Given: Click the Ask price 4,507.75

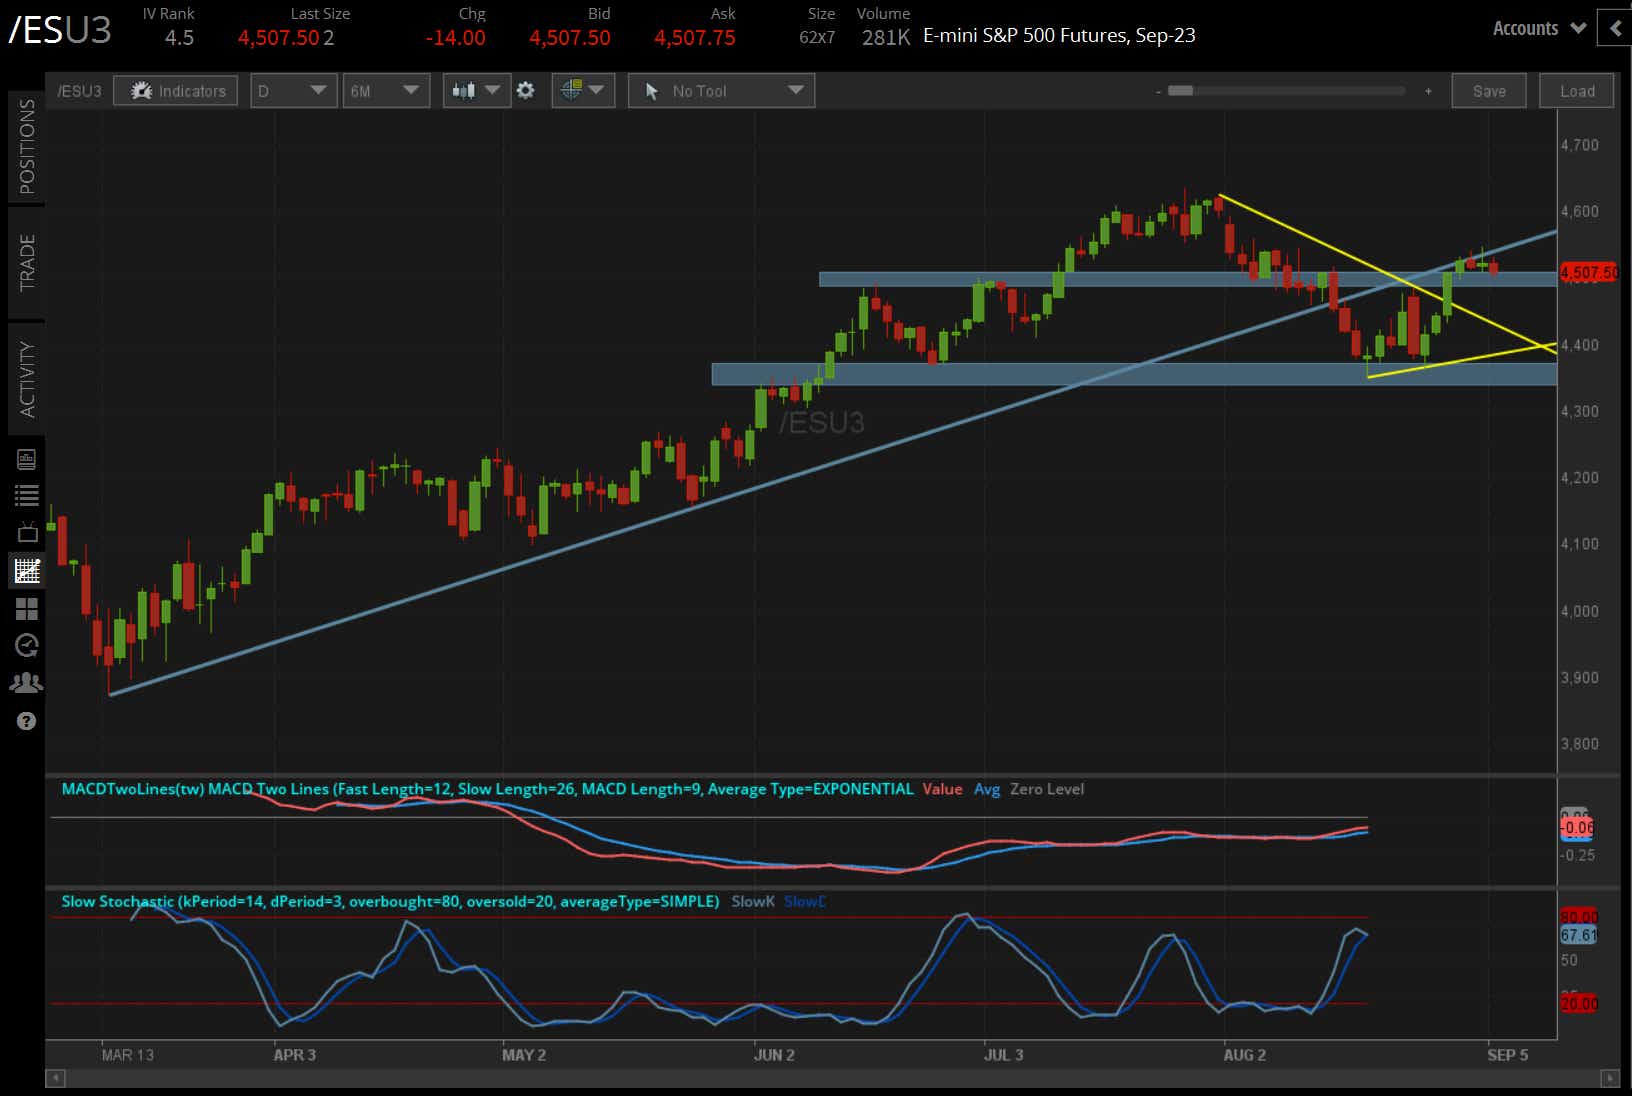Looking at the screenshot, I should (694, 38).
